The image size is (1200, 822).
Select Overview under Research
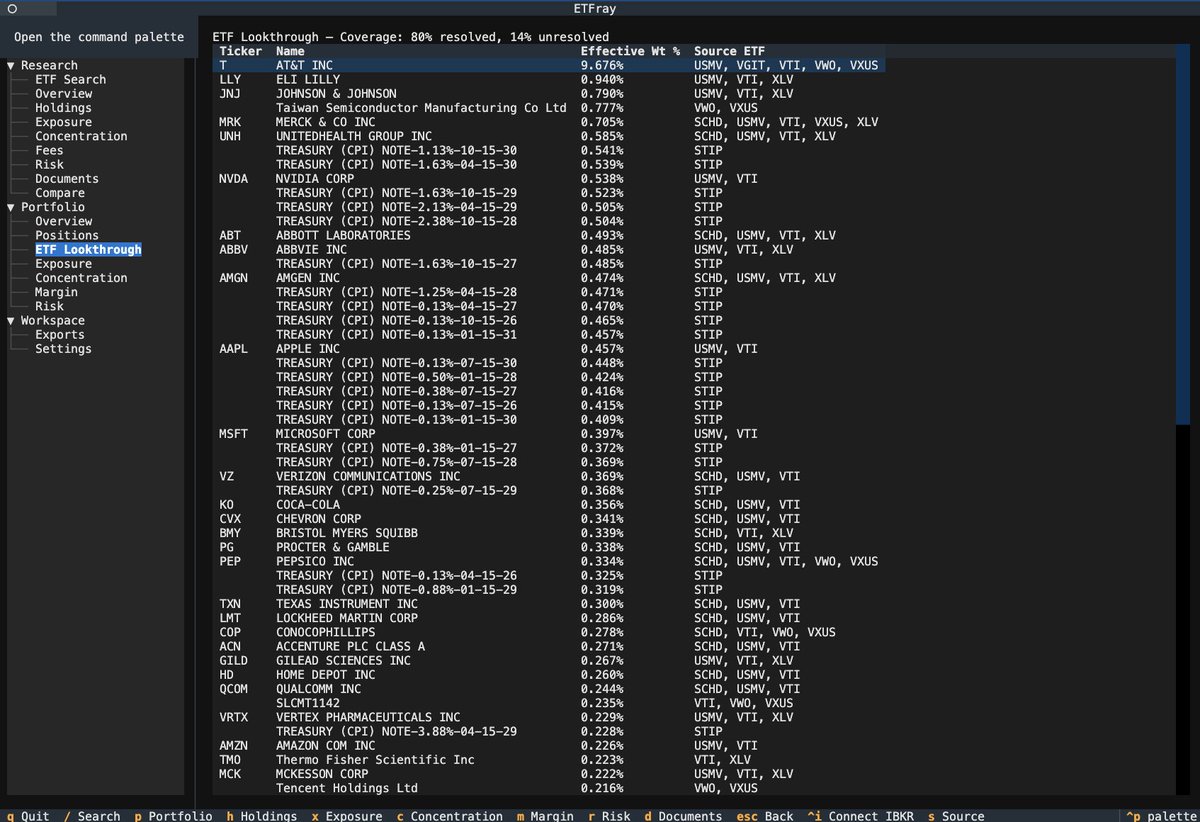[x=63, y=94]
